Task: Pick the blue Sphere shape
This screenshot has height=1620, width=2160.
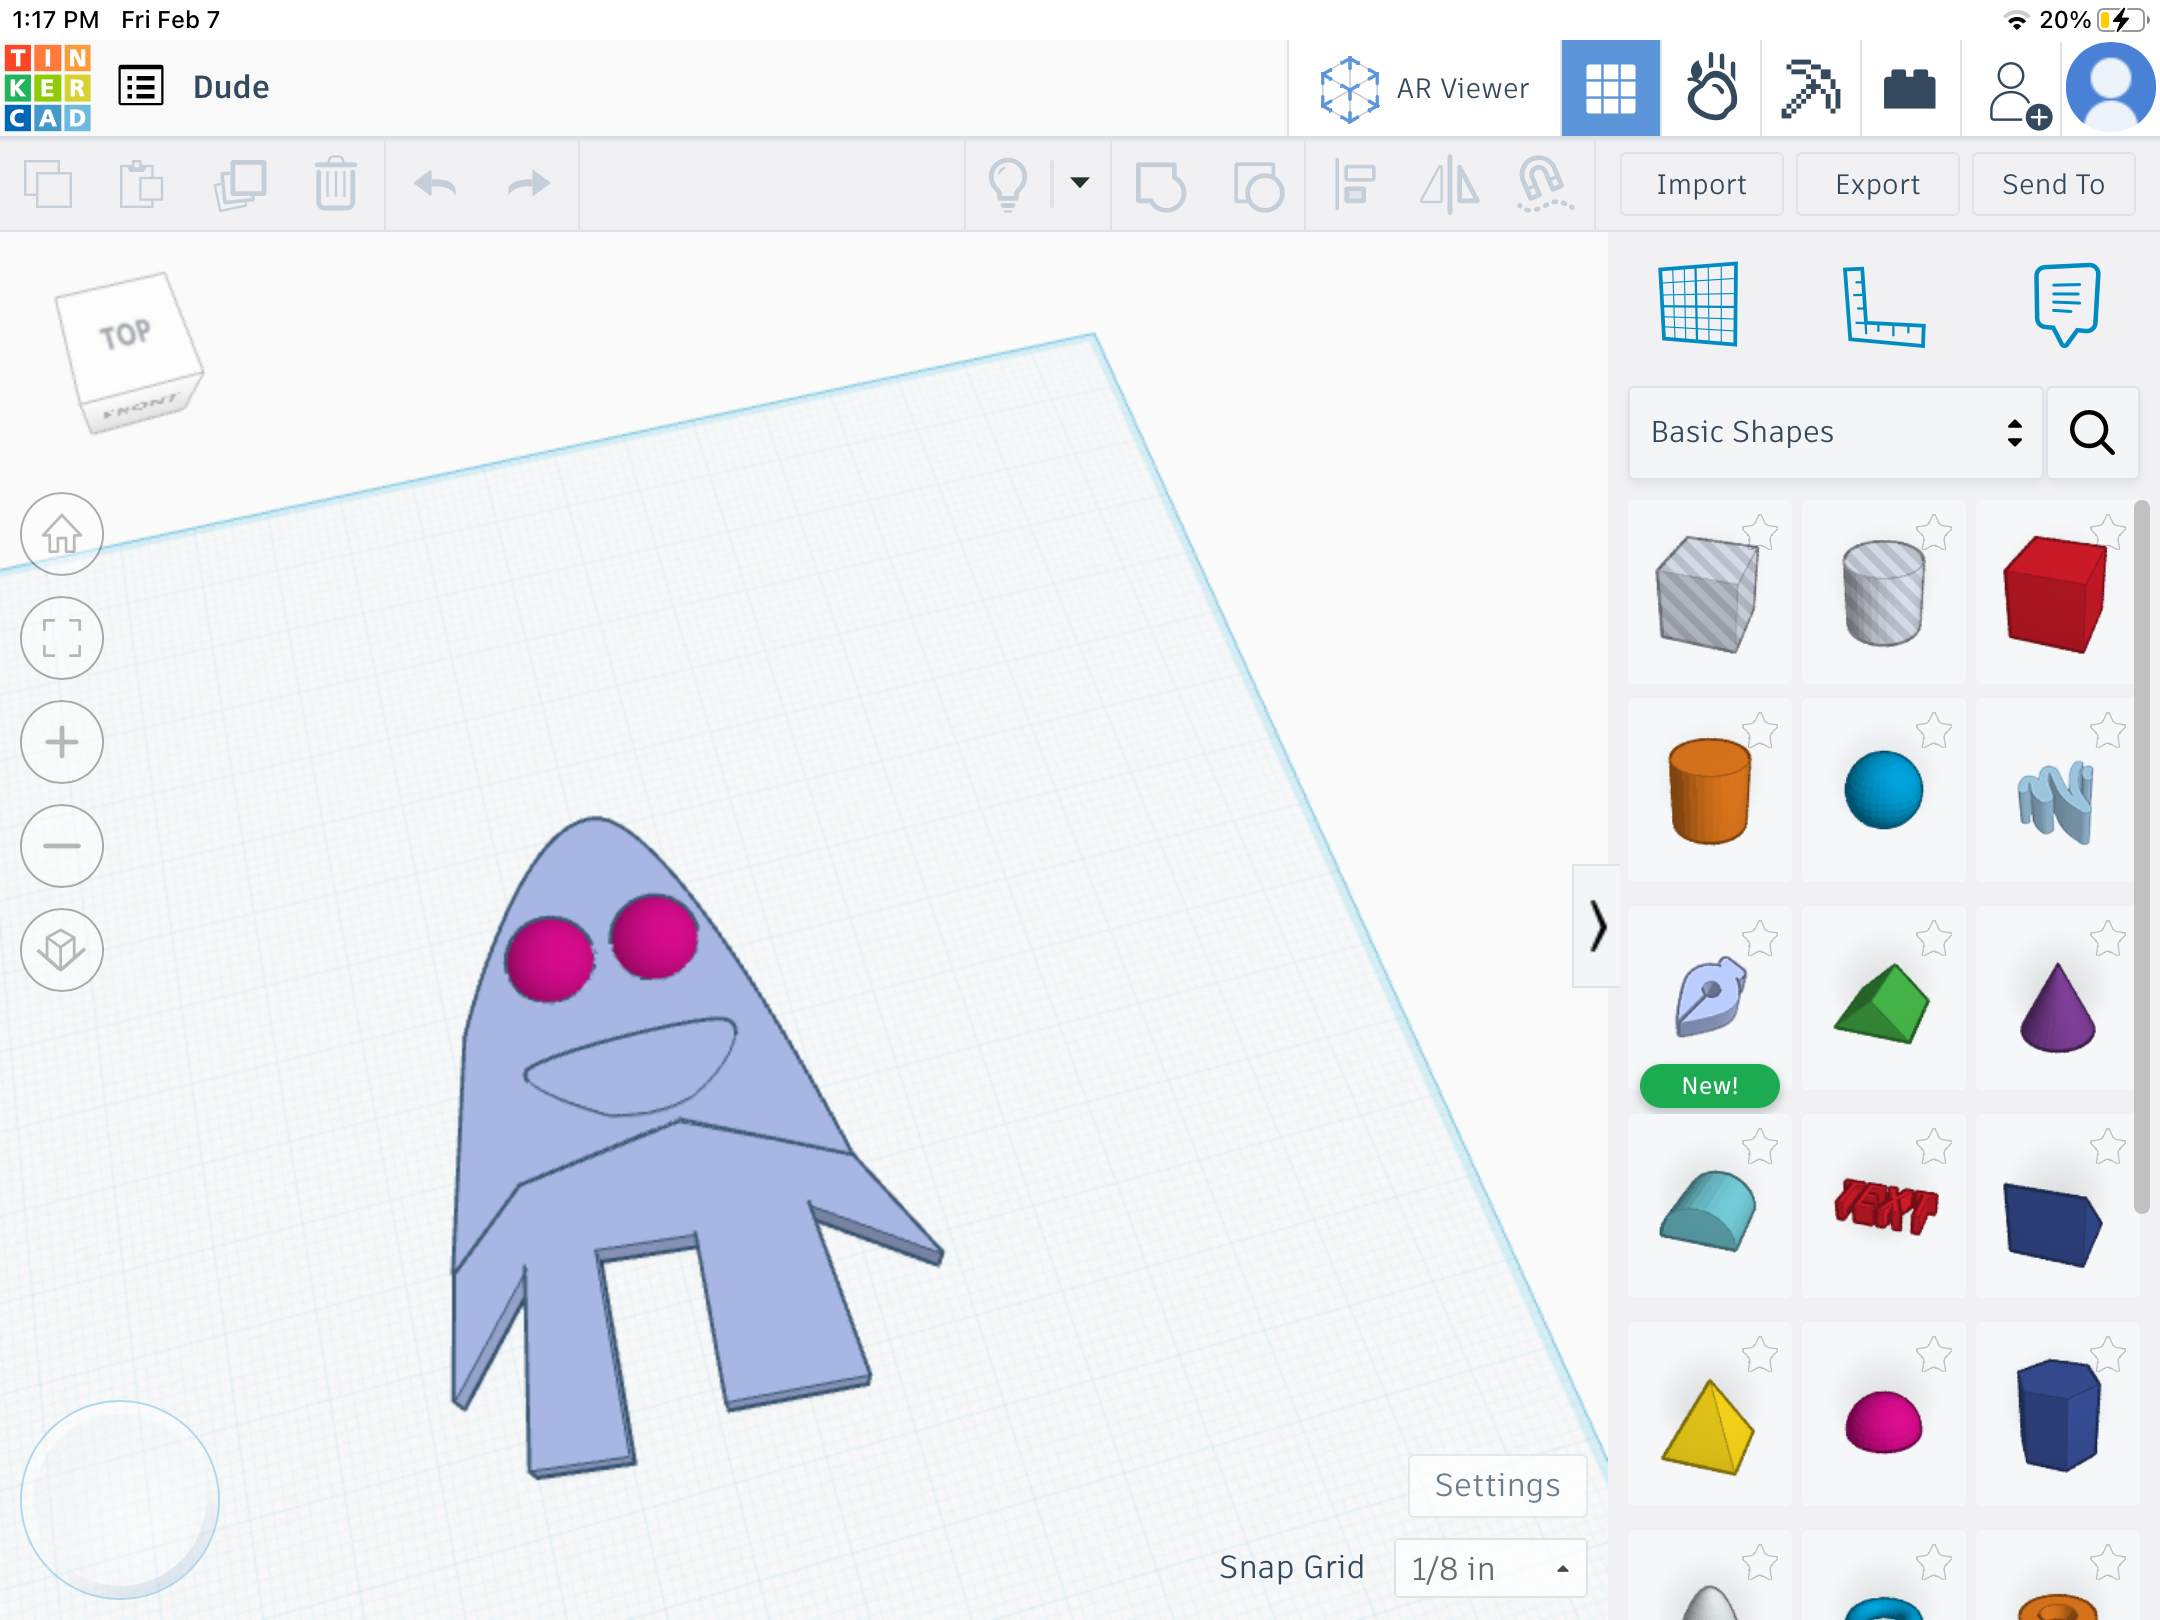Action: [1884, 790]
